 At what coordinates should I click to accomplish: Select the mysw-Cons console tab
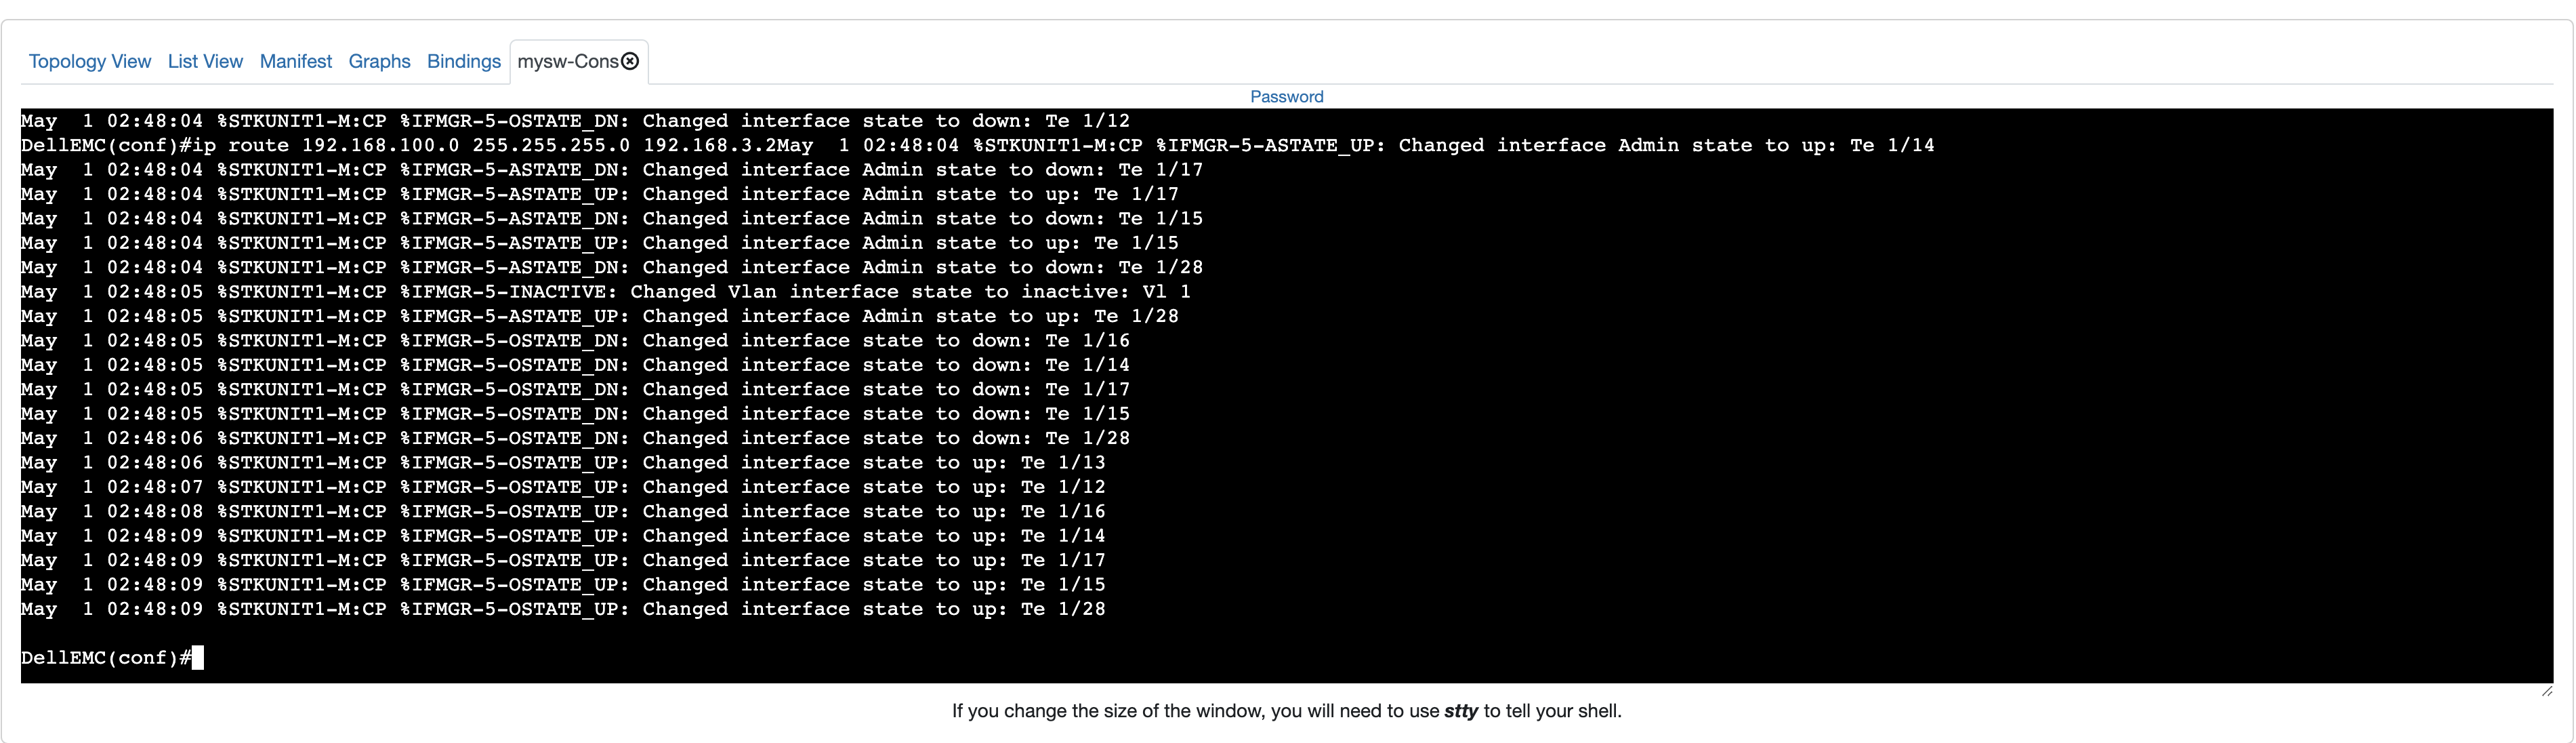[x=568, y=62]
